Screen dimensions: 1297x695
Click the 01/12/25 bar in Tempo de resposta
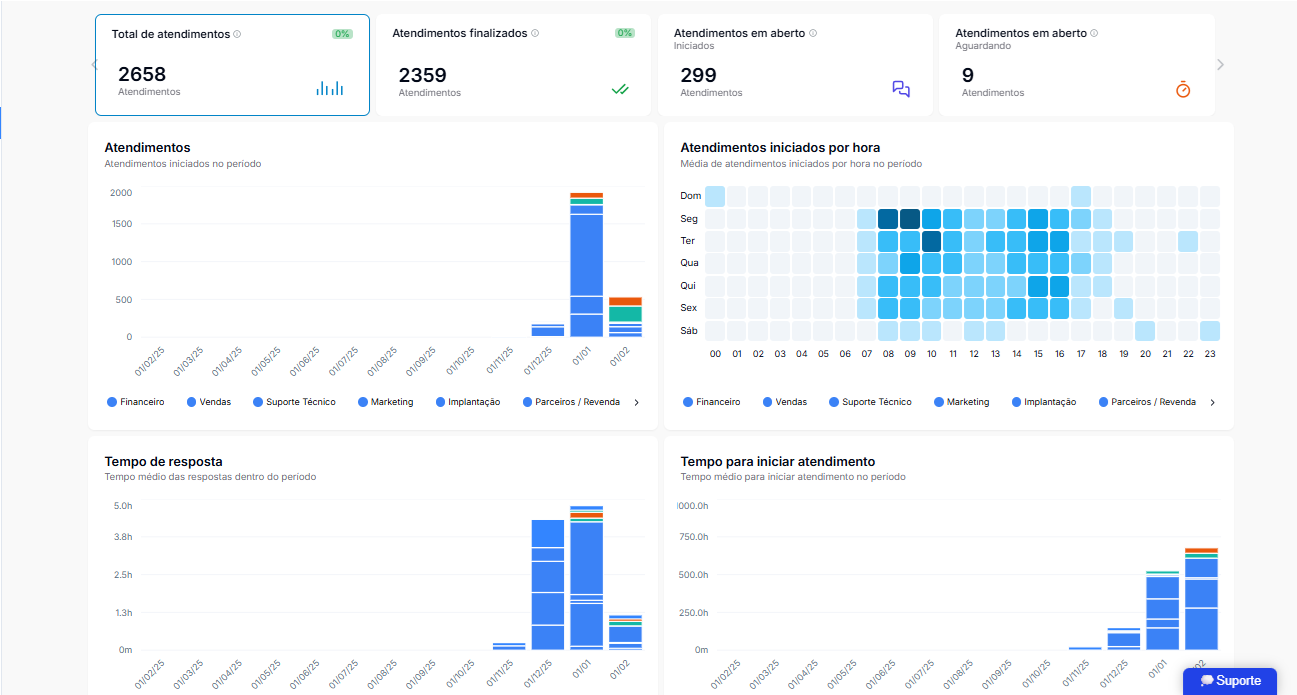click(548, 585)
